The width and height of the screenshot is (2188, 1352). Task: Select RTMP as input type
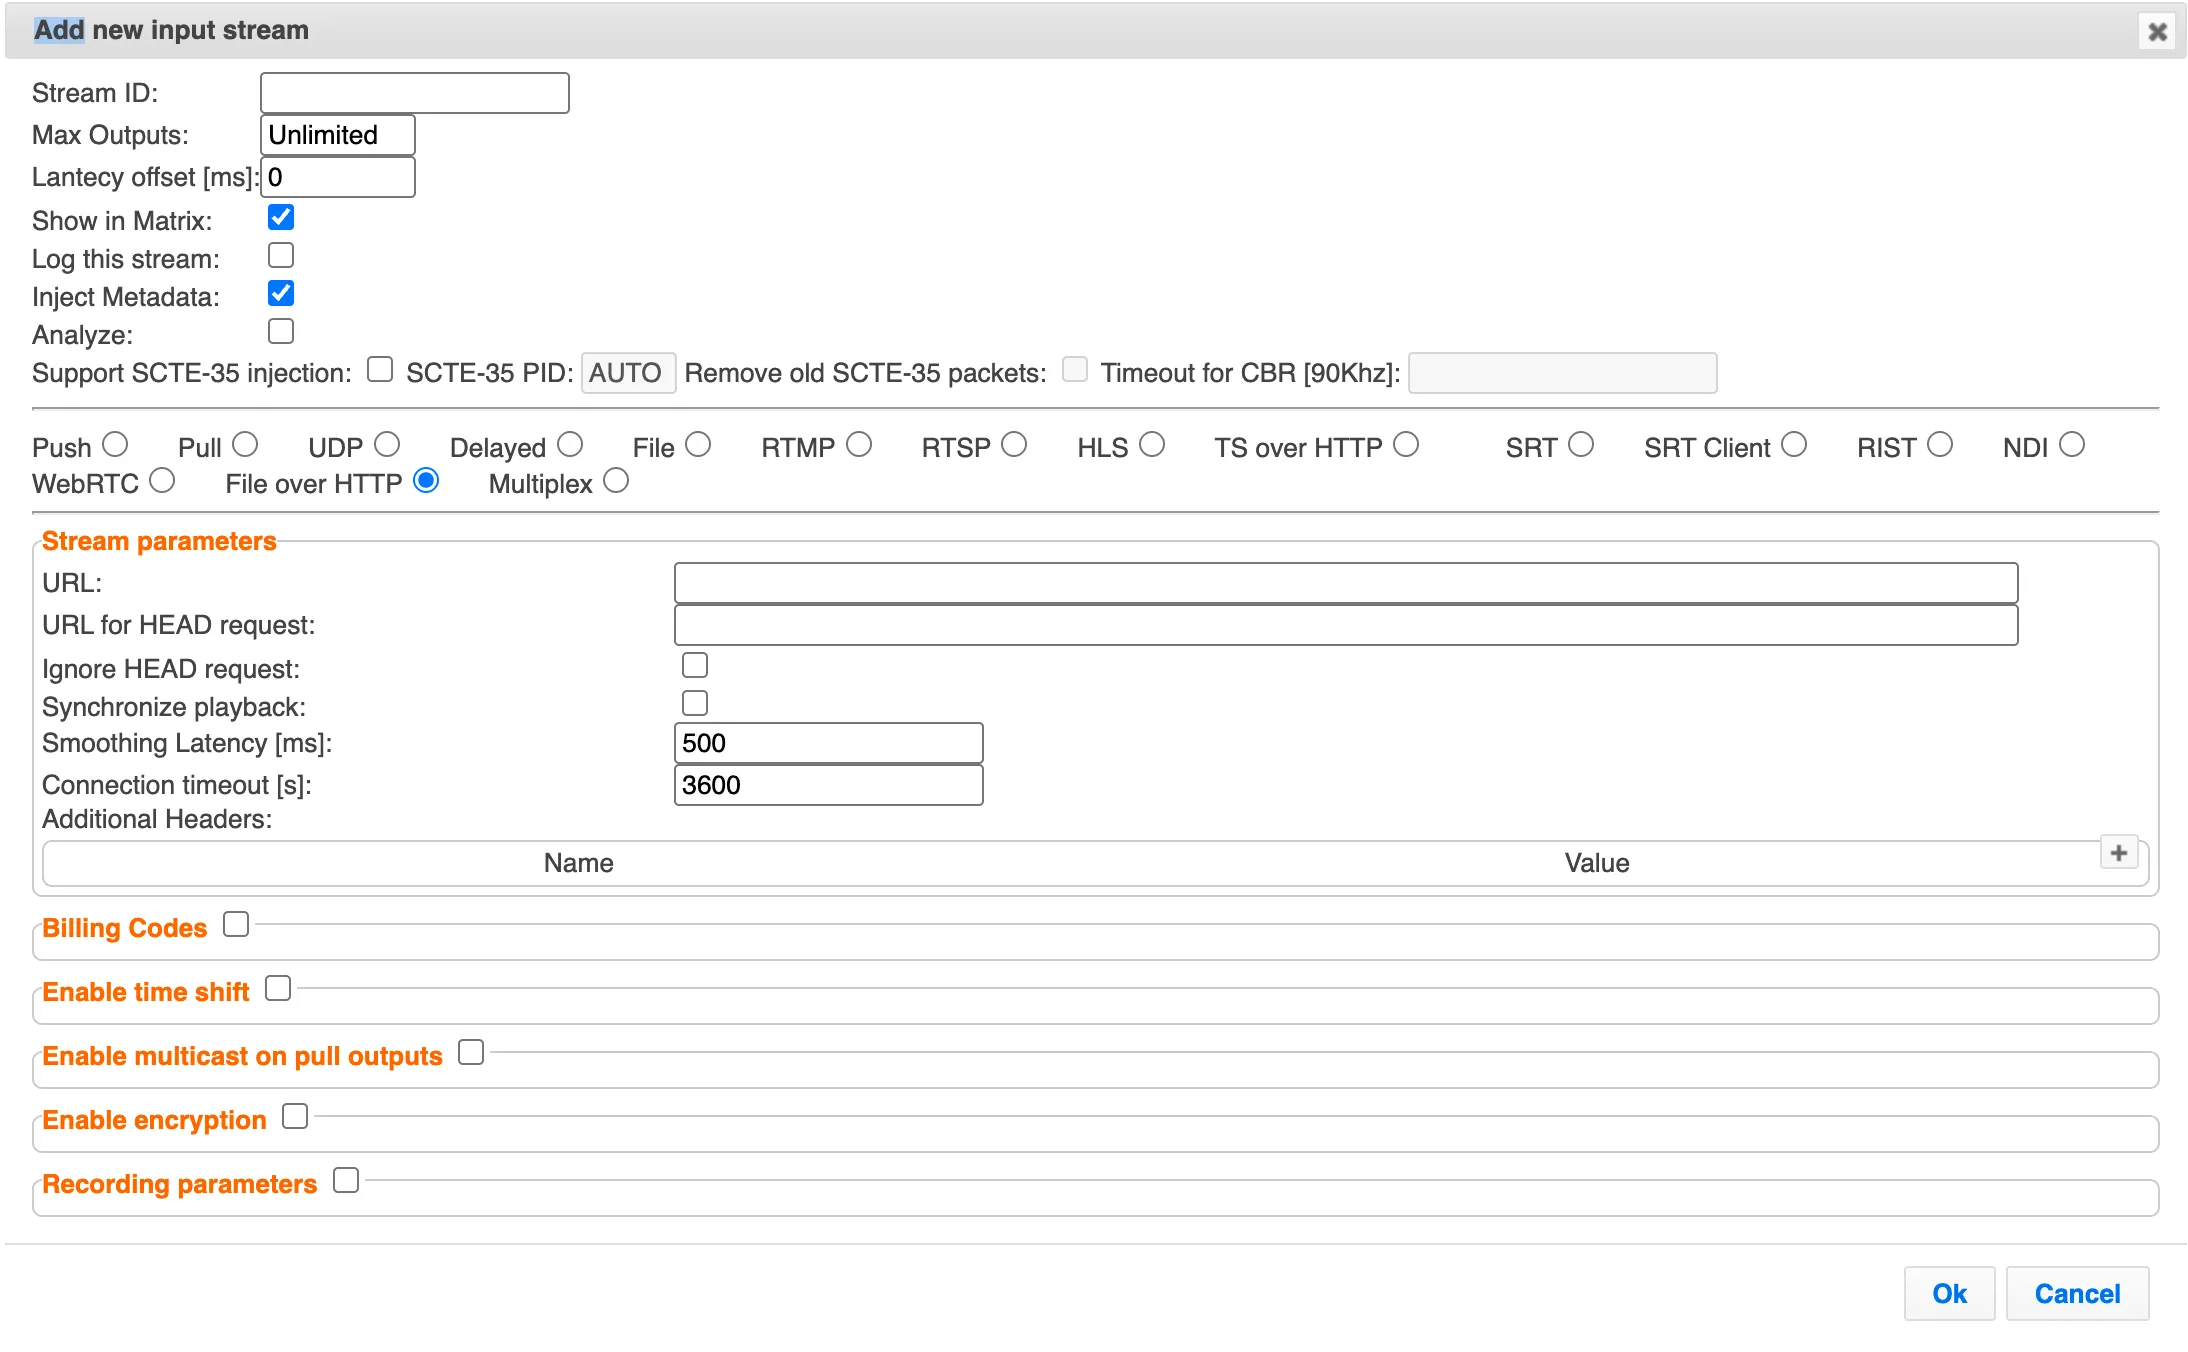coord(859,444)
